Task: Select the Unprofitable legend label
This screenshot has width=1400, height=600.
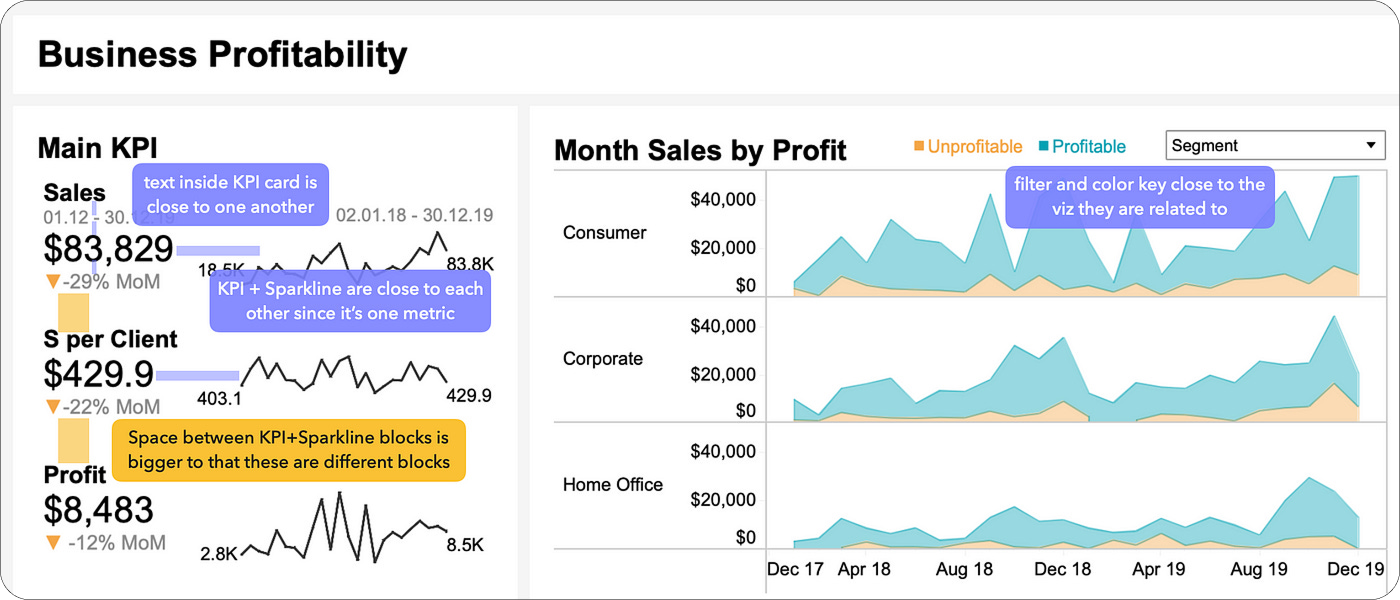Action: point(975,147)
